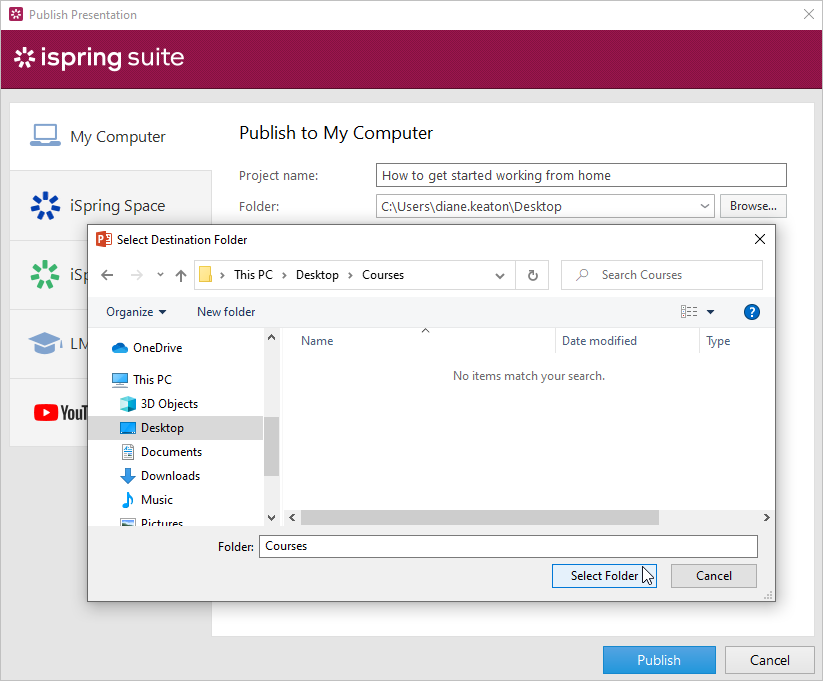This screenshot has height=681, width=823.
Task: Select Desktop in the navigation tree
Action: 176,428
